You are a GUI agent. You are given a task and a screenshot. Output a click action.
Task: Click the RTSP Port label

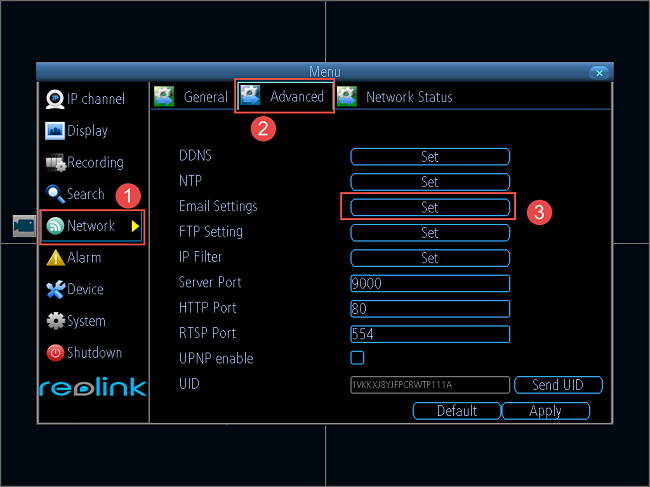207,333
